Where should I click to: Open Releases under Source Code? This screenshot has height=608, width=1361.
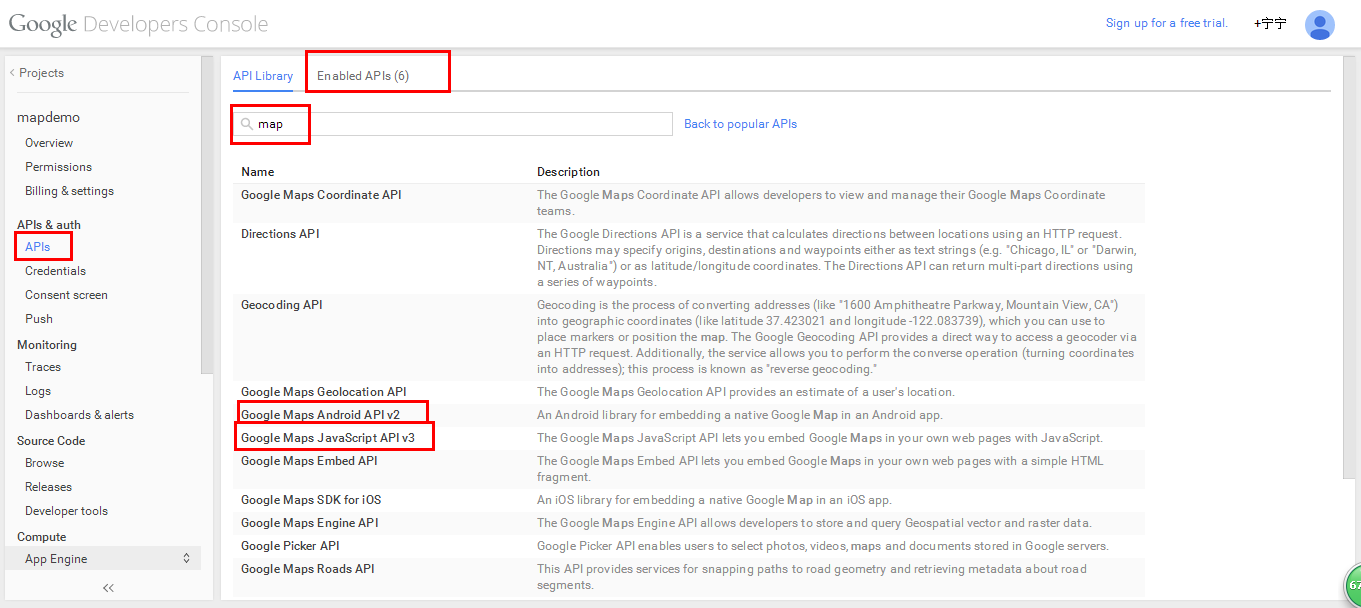(48, 487)
